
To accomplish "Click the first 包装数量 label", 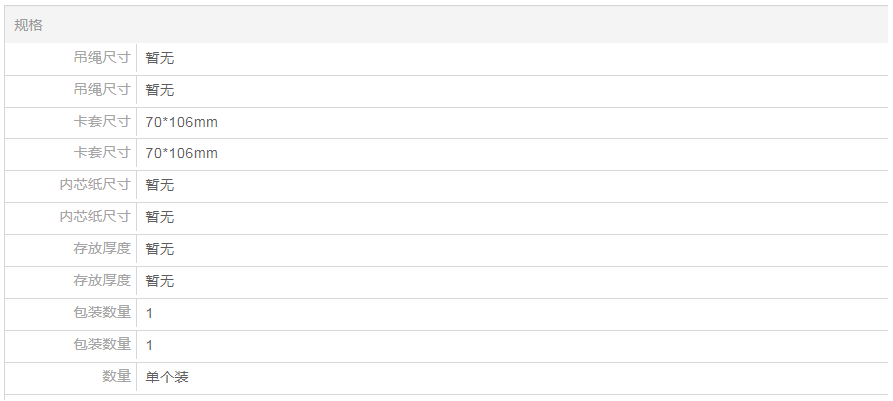I will click(102, 313).
